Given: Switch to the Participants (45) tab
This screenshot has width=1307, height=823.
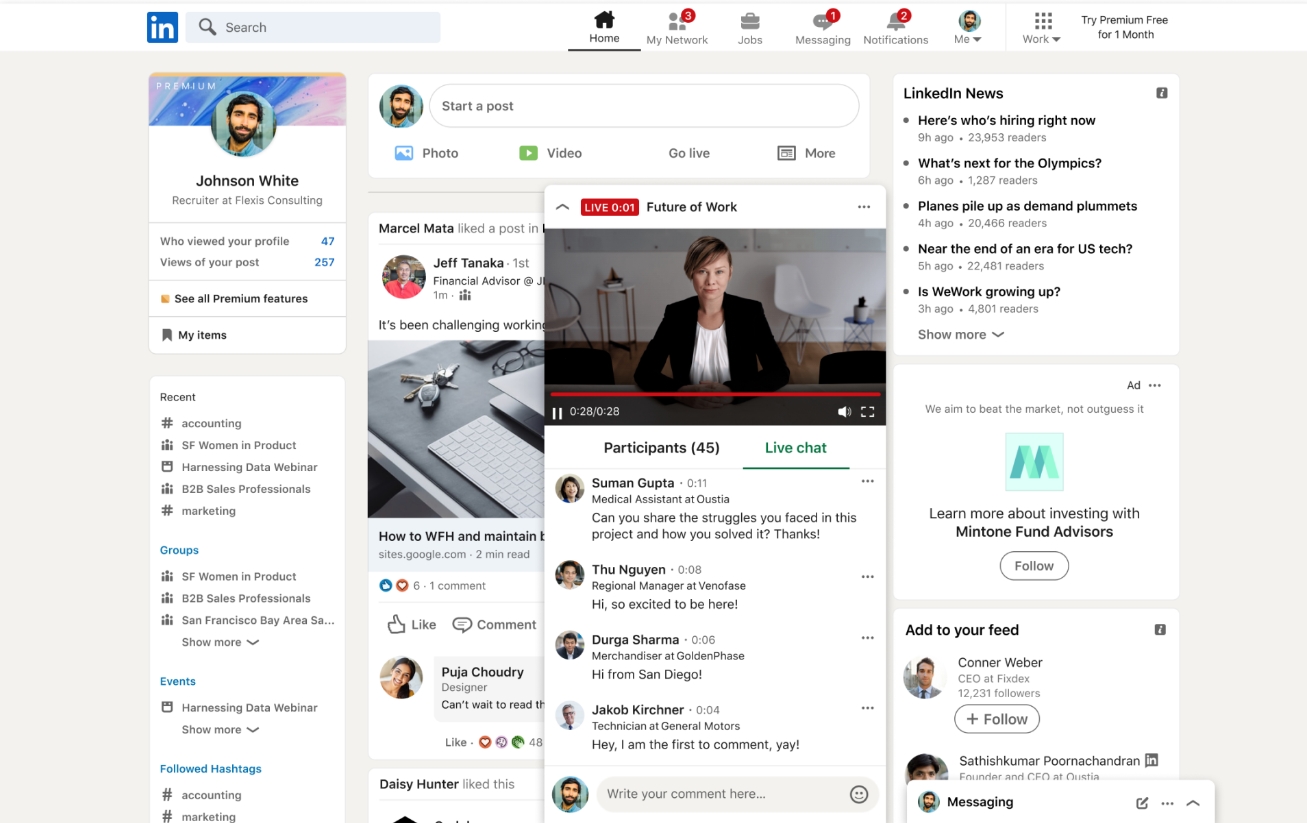Looking at the screenshot, I should click(662, 448).
